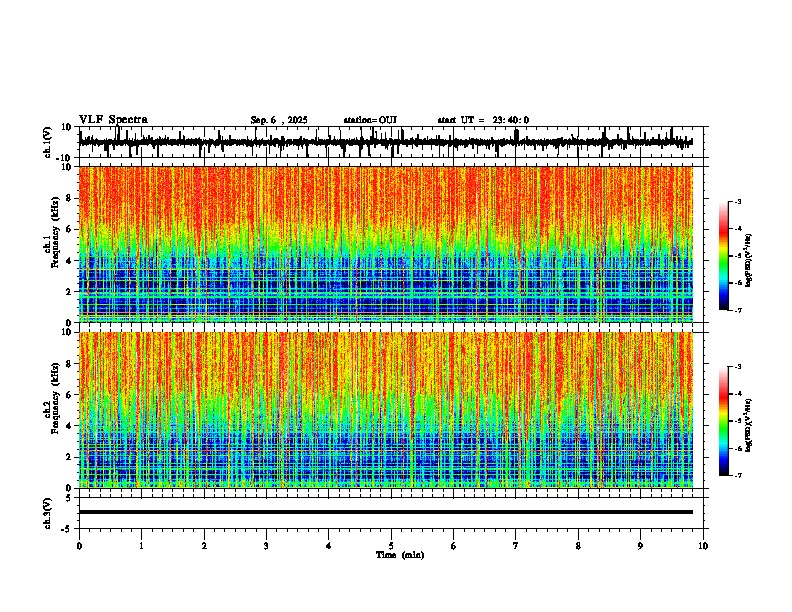Click the "8" kHz tick on ch.2 spectrogram
The image size is (792, 612).
[x=69, y=364]
